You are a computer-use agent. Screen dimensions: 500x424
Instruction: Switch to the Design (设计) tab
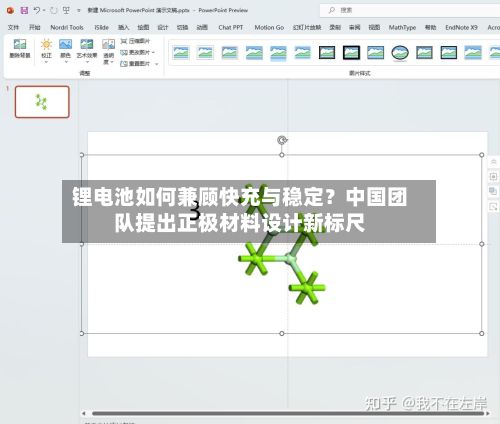(163, 27)
